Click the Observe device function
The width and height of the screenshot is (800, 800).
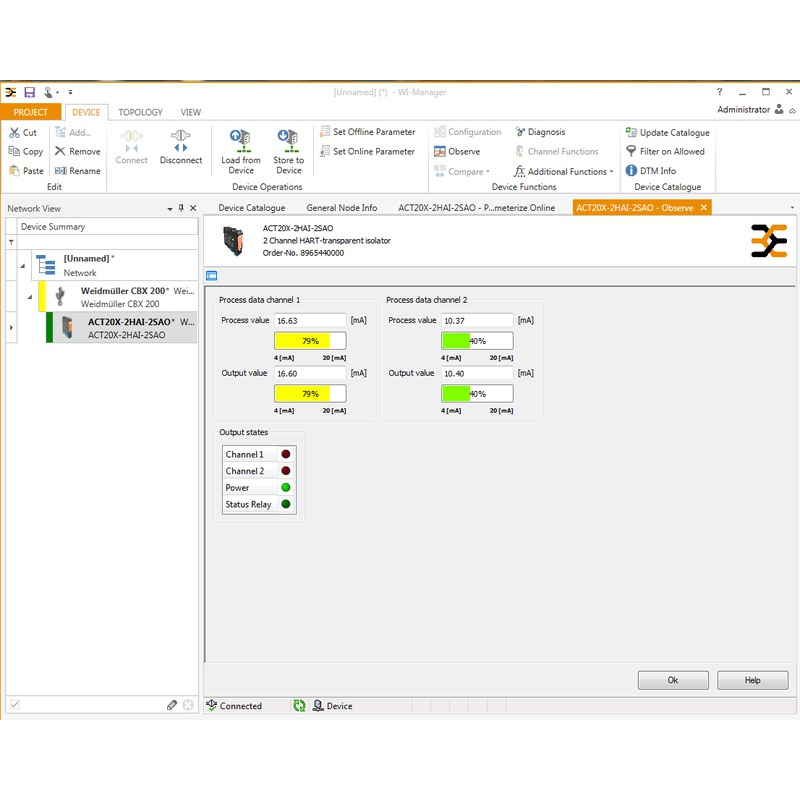pos(457,152)
